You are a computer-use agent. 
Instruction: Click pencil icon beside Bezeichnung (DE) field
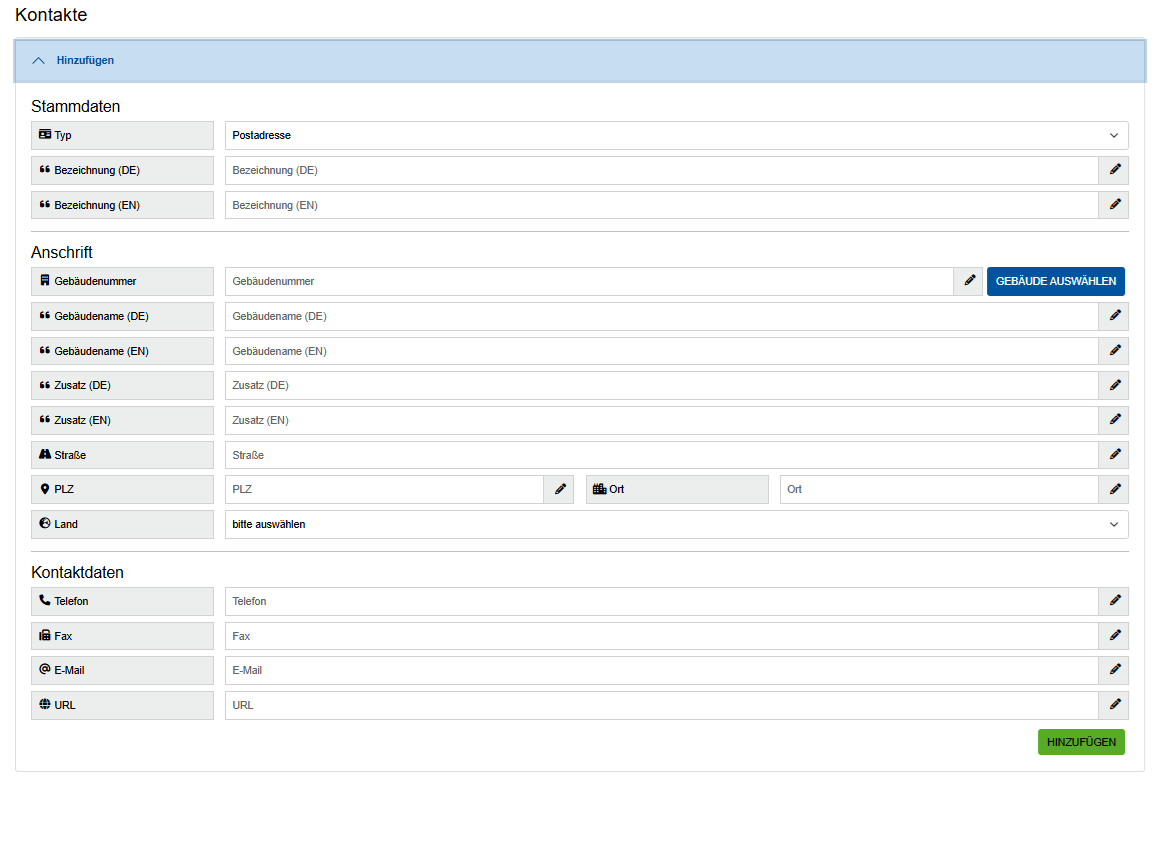[1114, 170]
